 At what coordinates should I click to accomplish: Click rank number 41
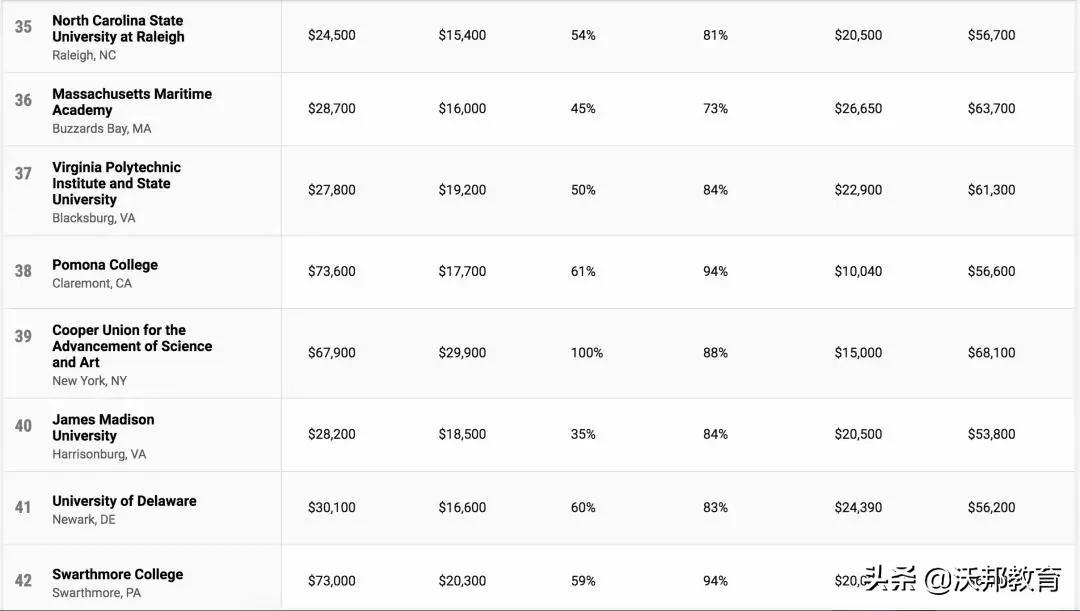tap(23, 508)
